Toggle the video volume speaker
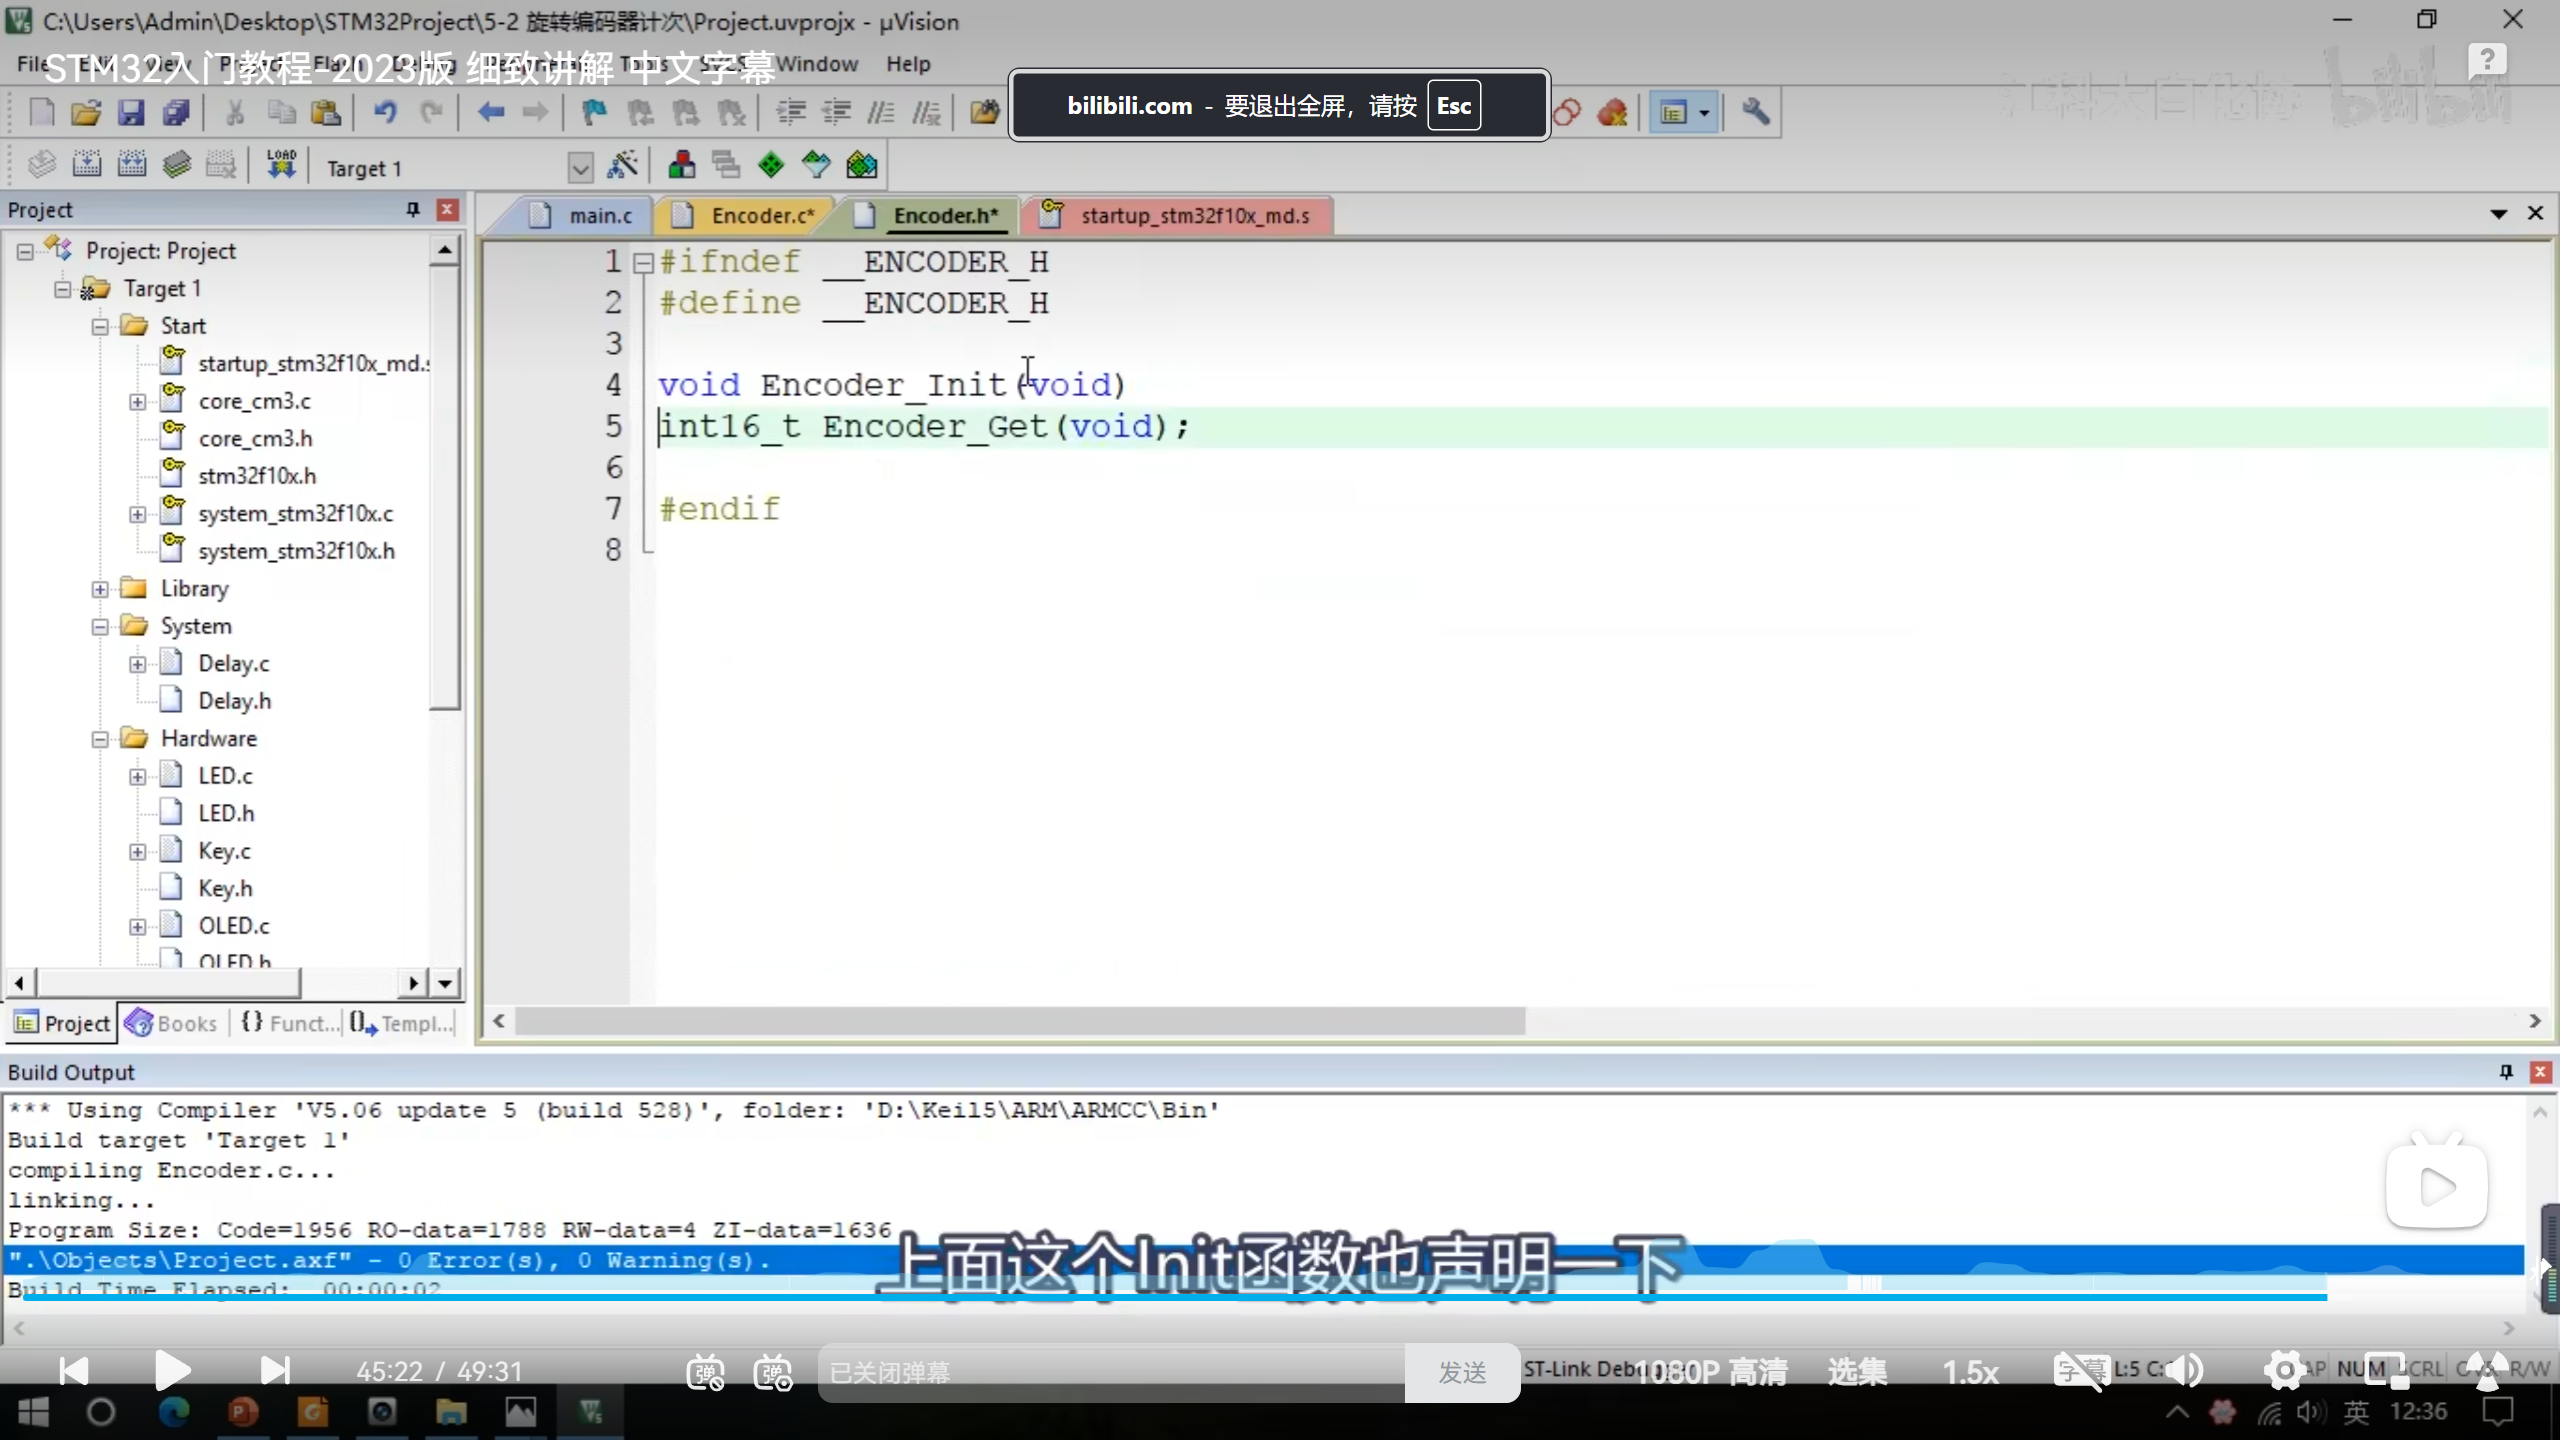The width and height of the screenshot is (2560, 1440). (2184, 1370)
